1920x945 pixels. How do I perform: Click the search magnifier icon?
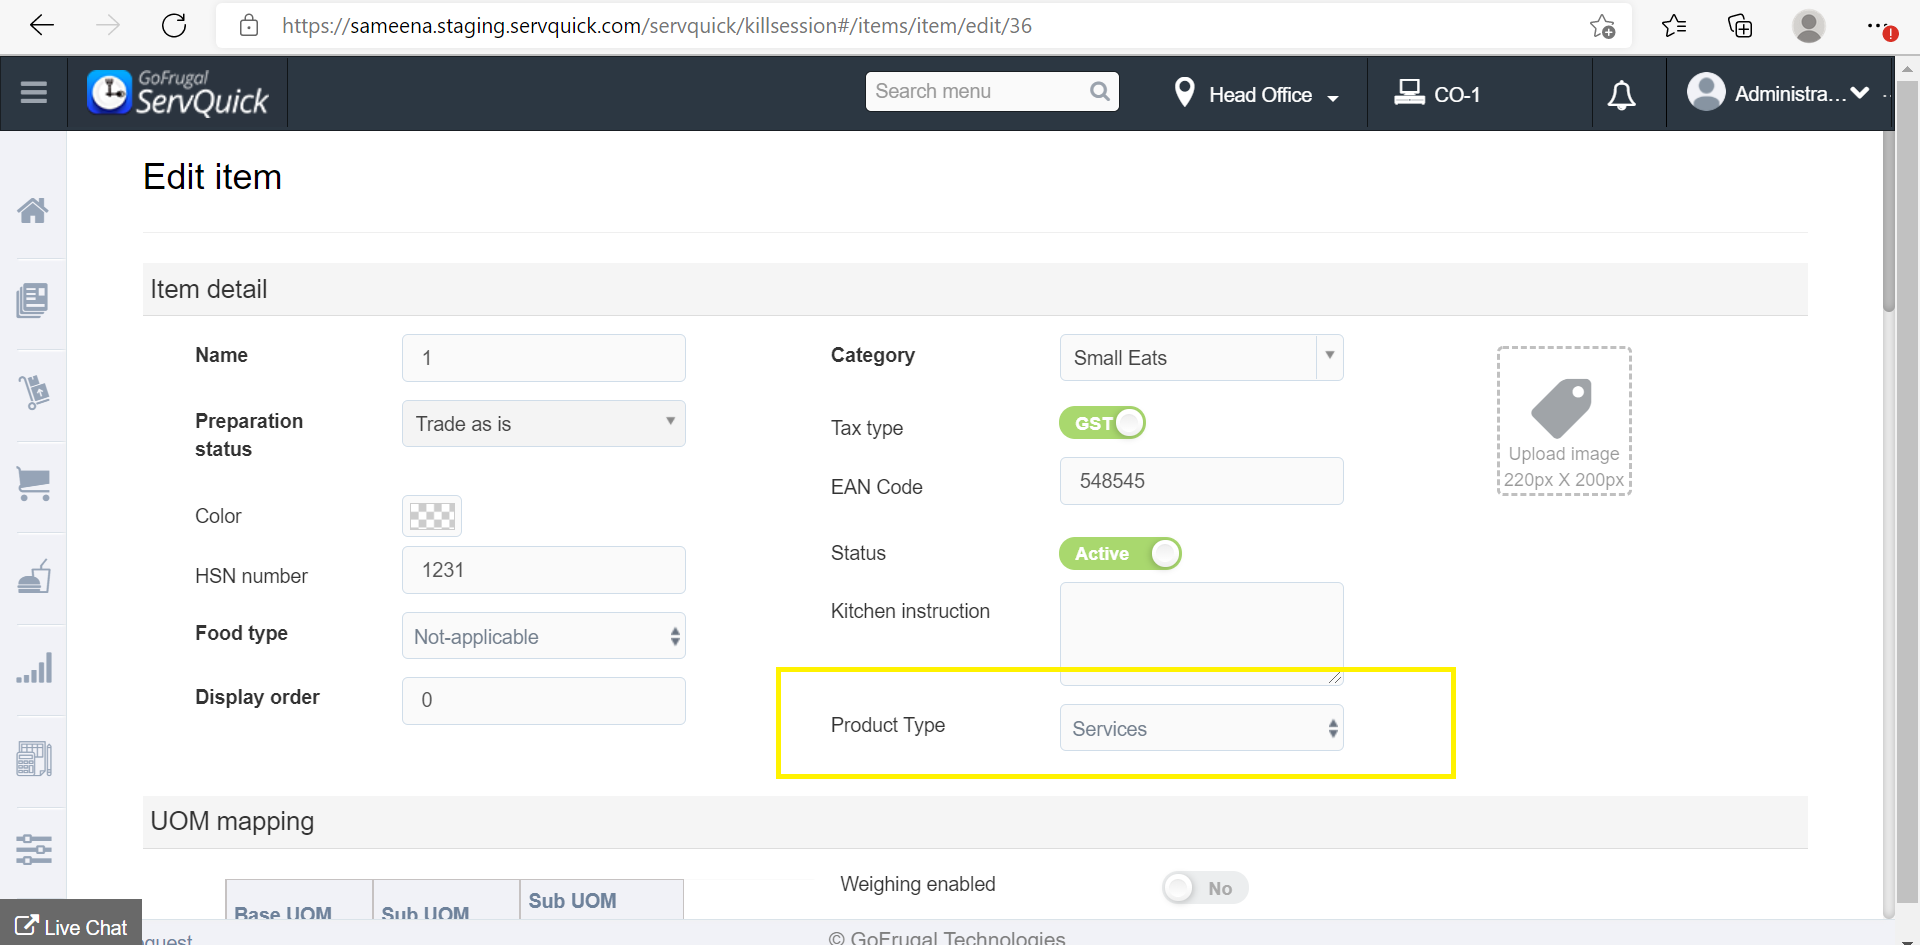click(1100, 92)
